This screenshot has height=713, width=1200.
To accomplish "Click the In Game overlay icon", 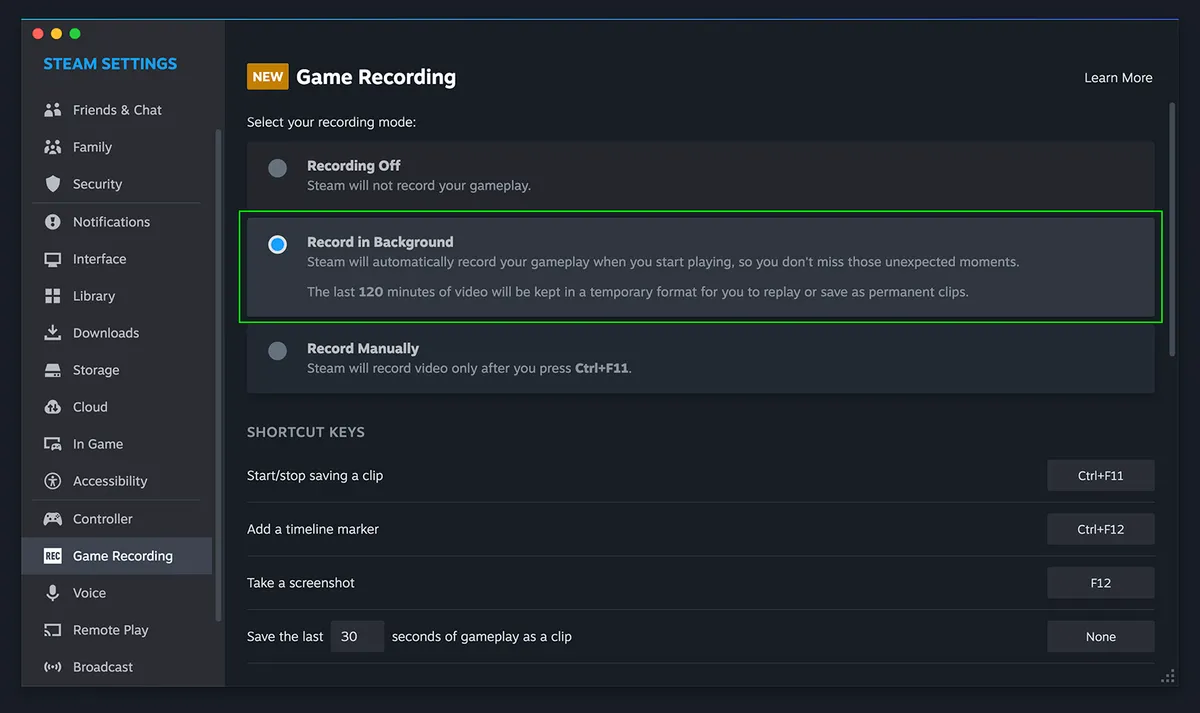I will [53, 444].
